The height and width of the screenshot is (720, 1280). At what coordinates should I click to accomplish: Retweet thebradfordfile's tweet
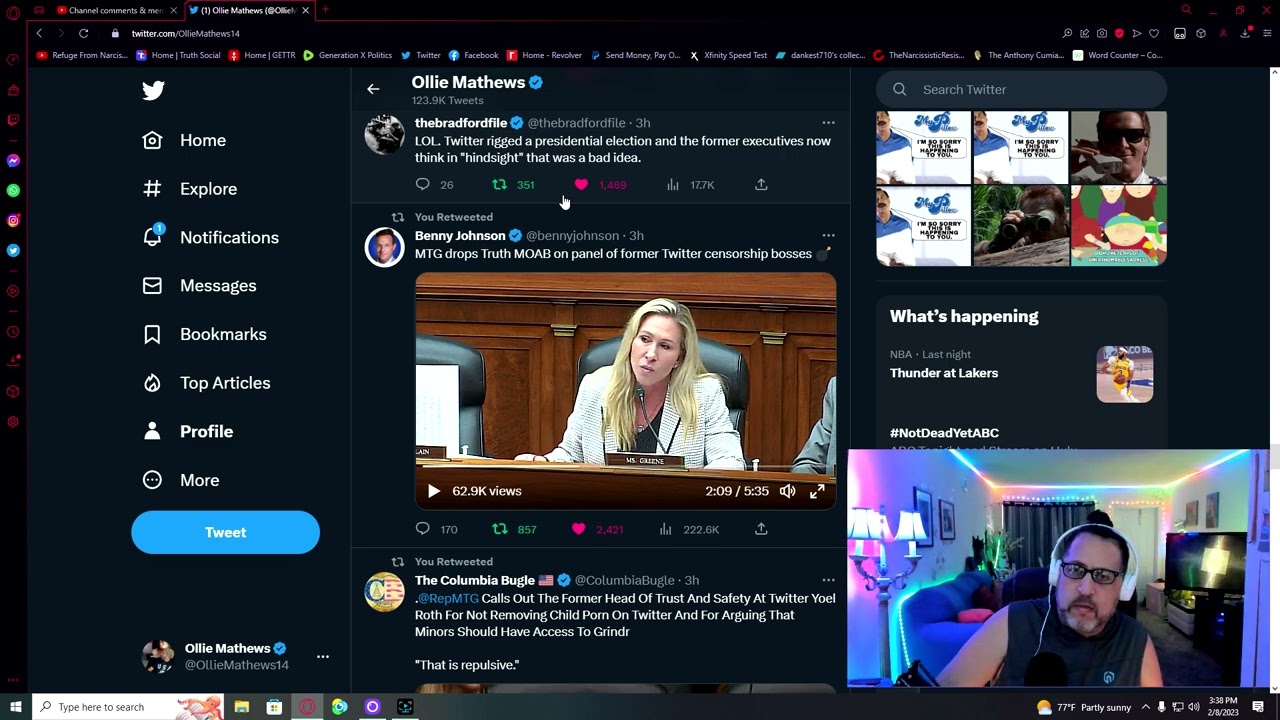(499, 184)
